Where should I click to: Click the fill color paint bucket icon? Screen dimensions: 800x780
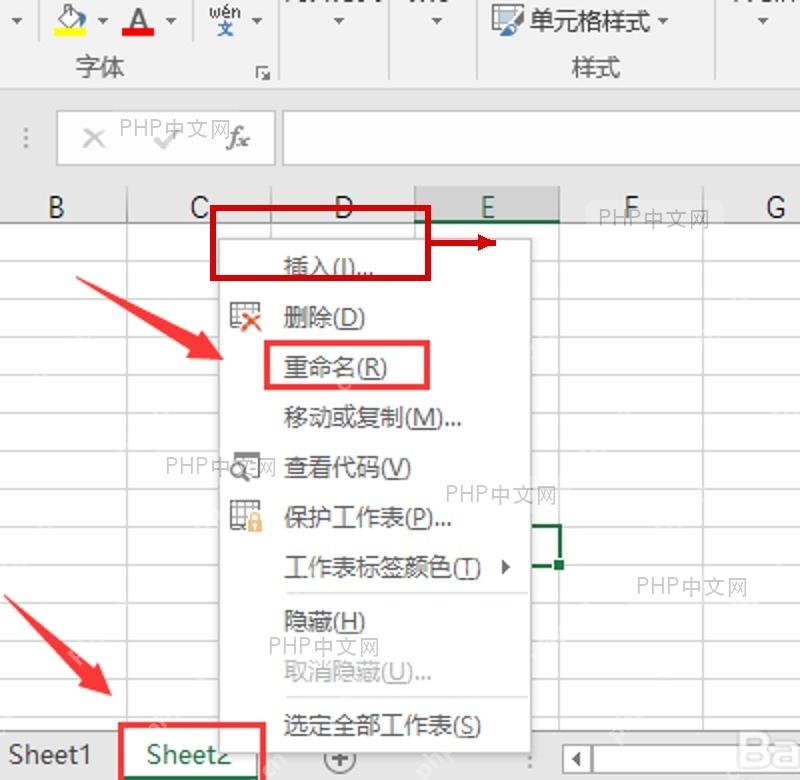click(x=70, y=20)
